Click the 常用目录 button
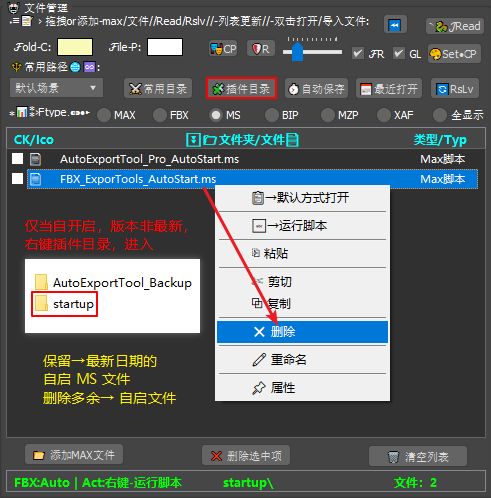Image resolution: width=491 pixels, height=498 pixels. (x=158, y=89)
